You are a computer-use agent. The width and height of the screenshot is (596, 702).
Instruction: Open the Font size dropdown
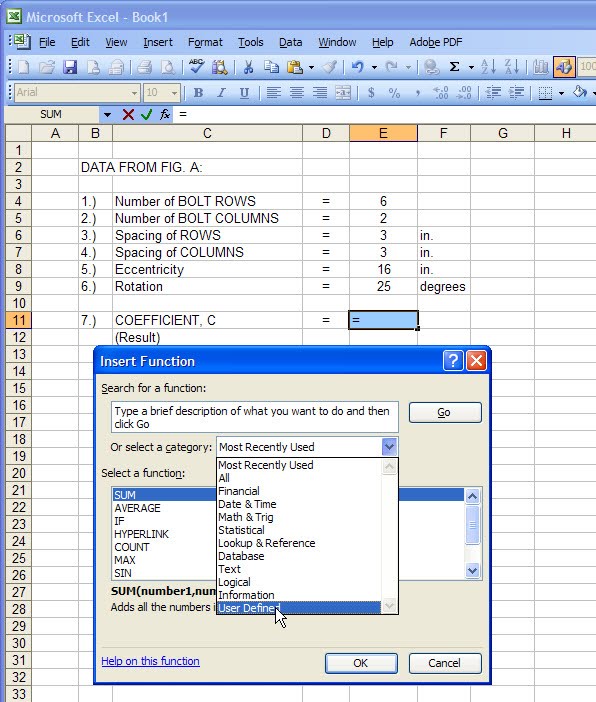coord(174,93)
